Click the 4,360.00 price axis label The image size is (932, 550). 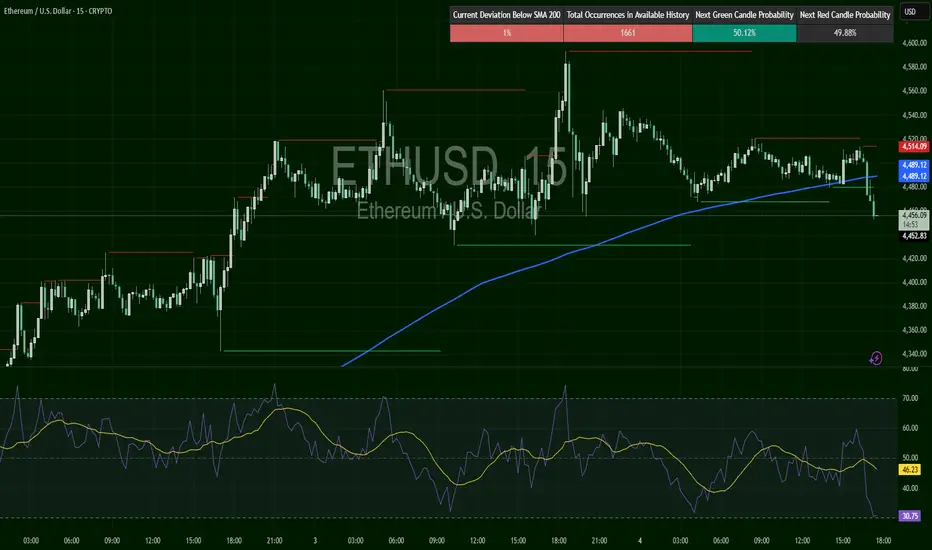(914, 330)
